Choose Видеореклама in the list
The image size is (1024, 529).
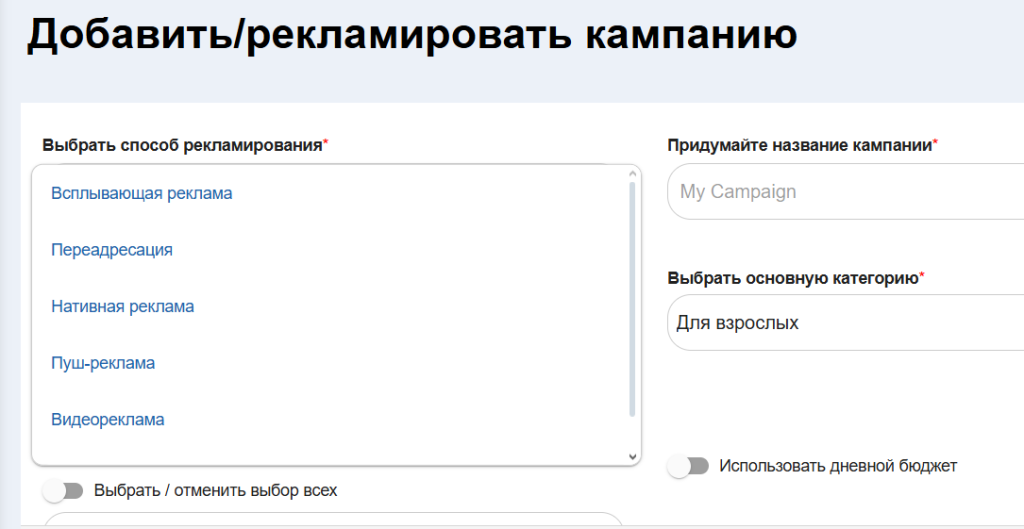[x=107, y=420]
